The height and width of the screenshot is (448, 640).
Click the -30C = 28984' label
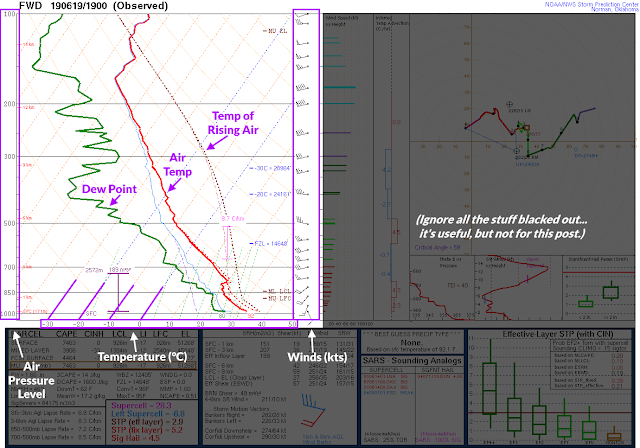[x=270, y=168]
